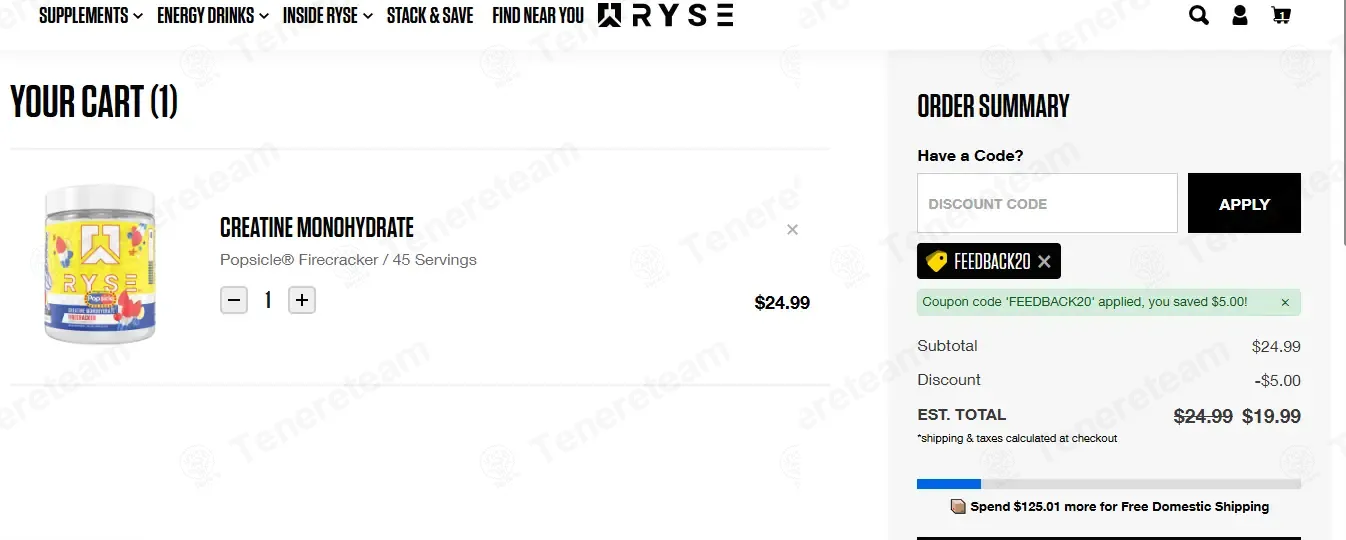Image resolution: width=1346 pixels, height=540 pixels.
Task: Open the creatine product thumbnail image
Action: 99,264
